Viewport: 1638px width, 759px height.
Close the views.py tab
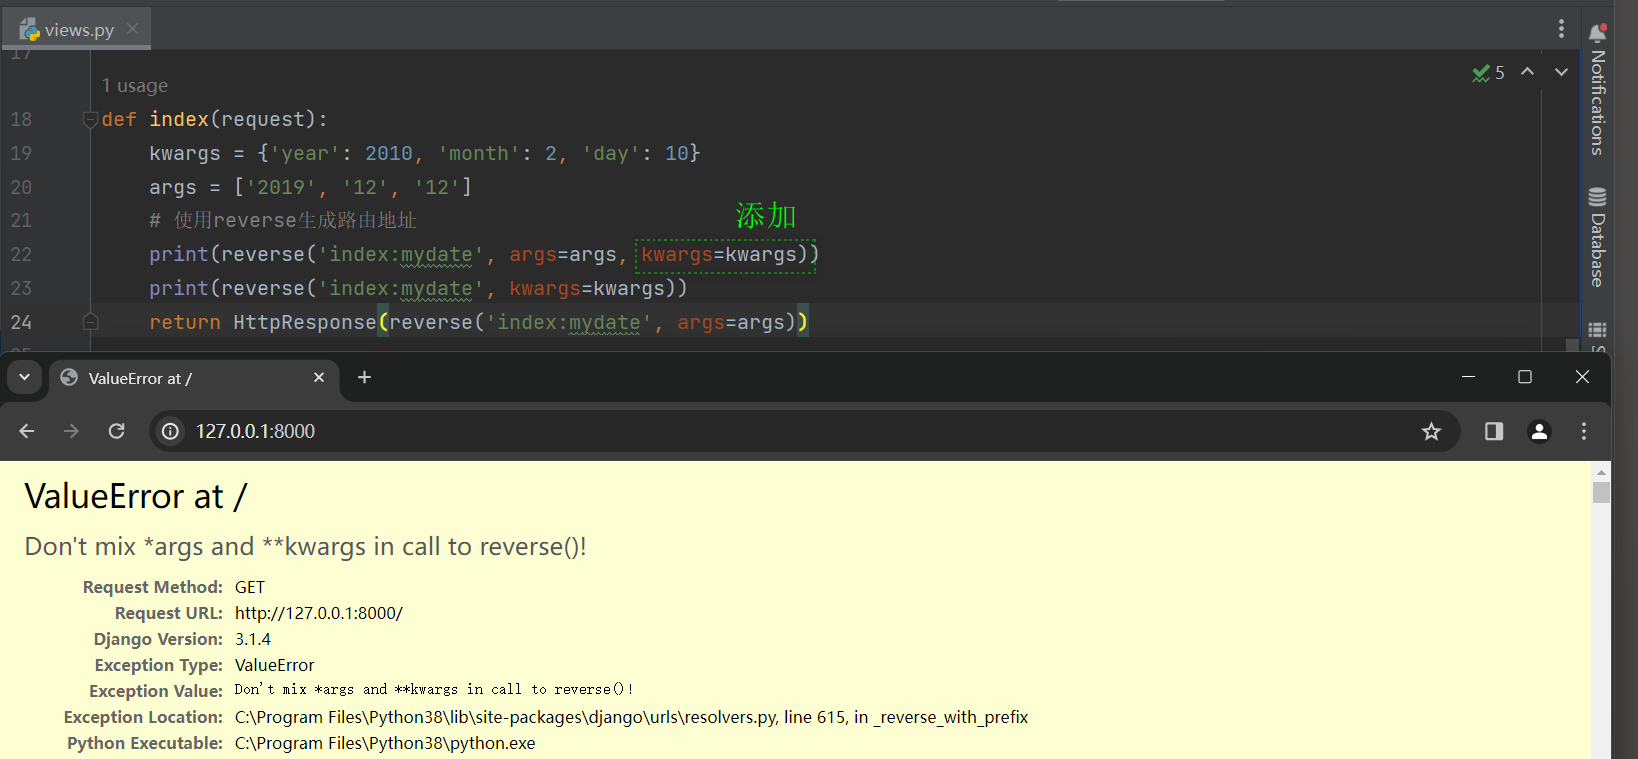132,29
